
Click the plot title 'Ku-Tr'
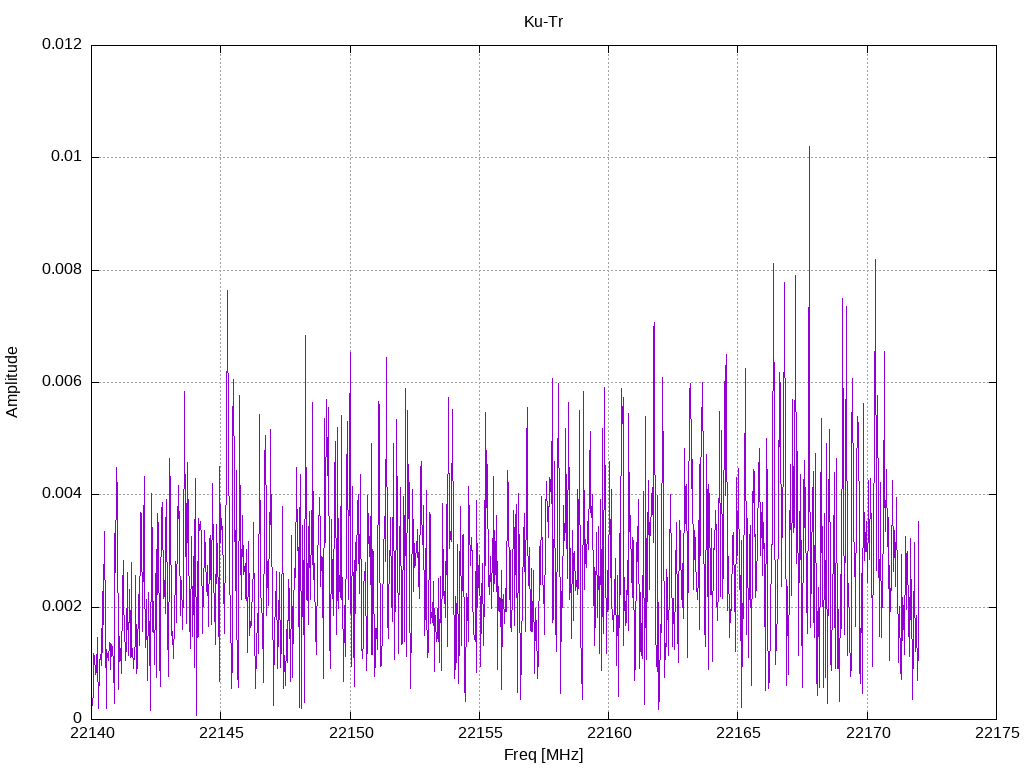pyautogui.click(x=543, y=22)
